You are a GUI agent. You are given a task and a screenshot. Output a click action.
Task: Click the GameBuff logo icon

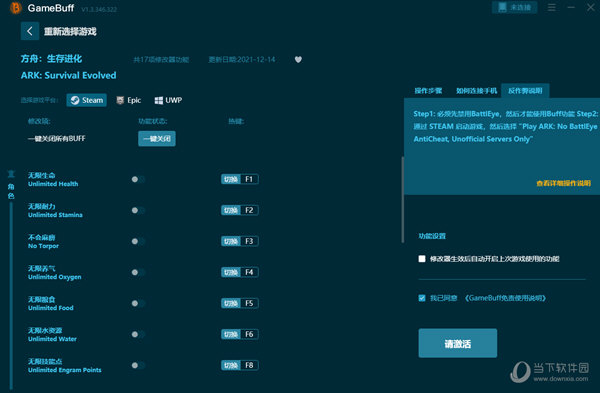click(15, 8)
